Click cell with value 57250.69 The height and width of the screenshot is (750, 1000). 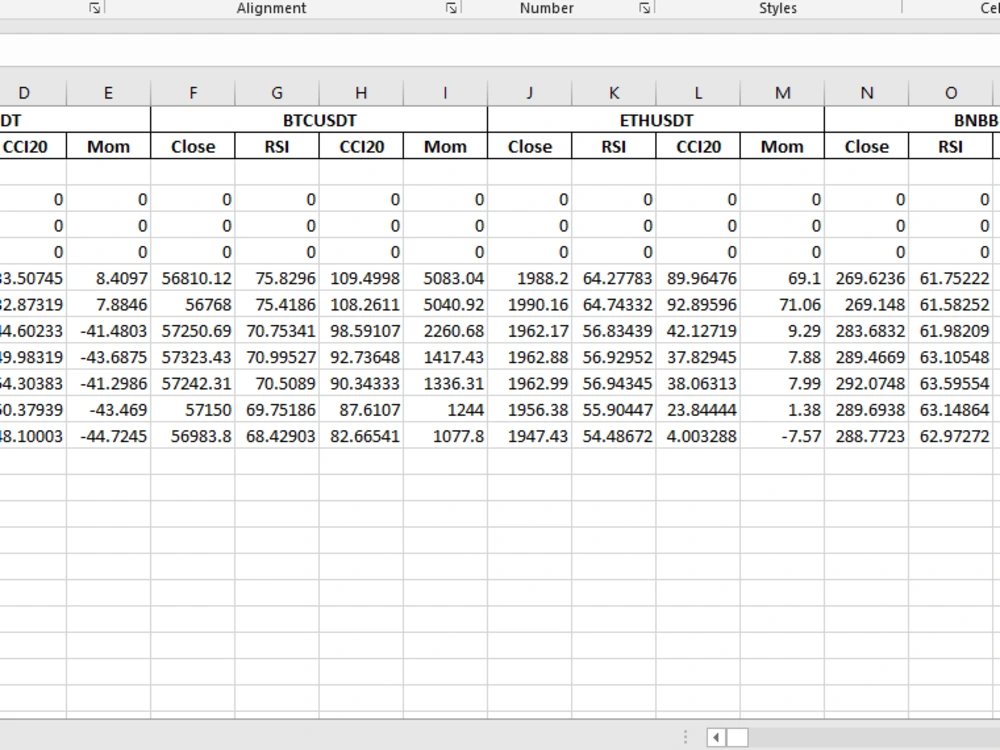(193, 330)
